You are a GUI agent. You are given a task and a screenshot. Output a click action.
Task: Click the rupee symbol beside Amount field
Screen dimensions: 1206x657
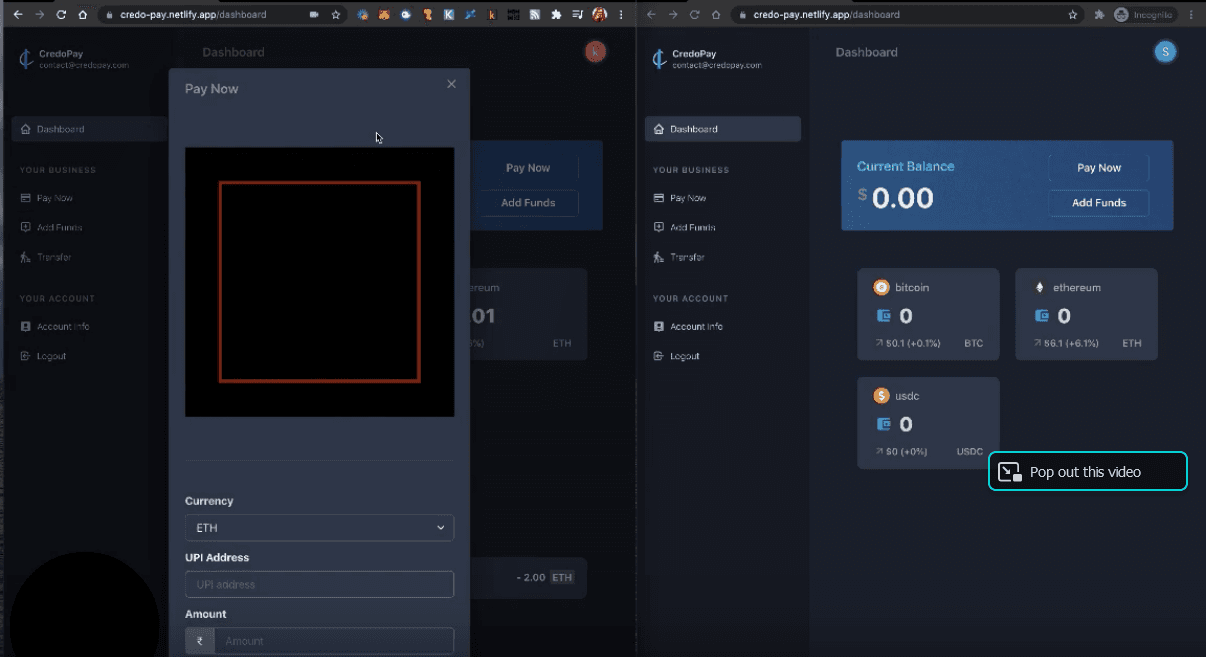199,641
